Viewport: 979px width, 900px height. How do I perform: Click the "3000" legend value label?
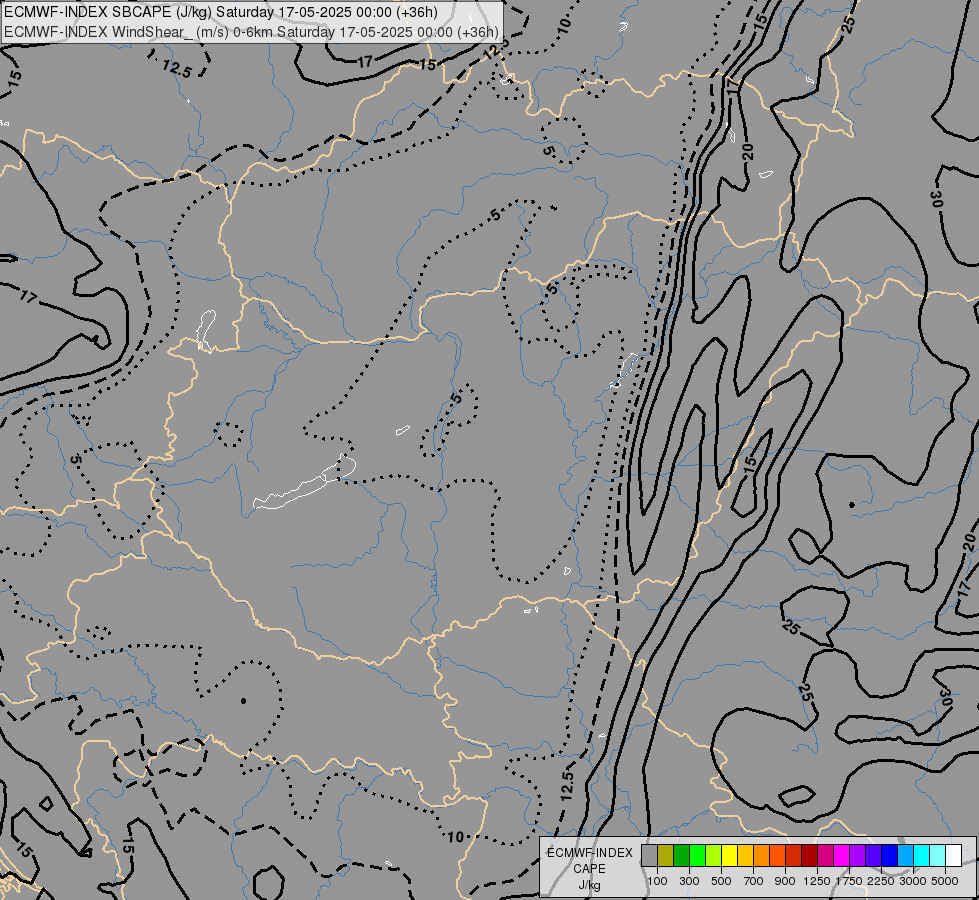[913, 881]
